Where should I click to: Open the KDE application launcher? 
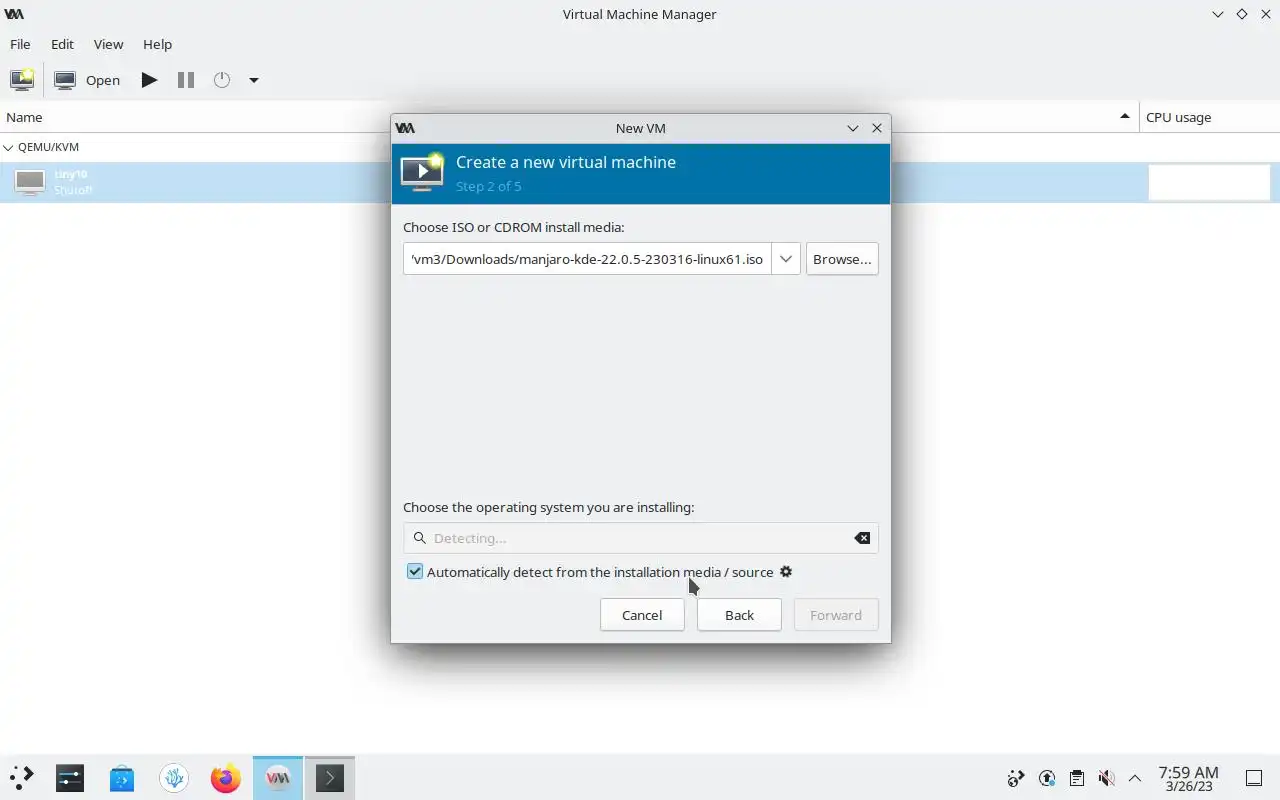click(21, 777)
